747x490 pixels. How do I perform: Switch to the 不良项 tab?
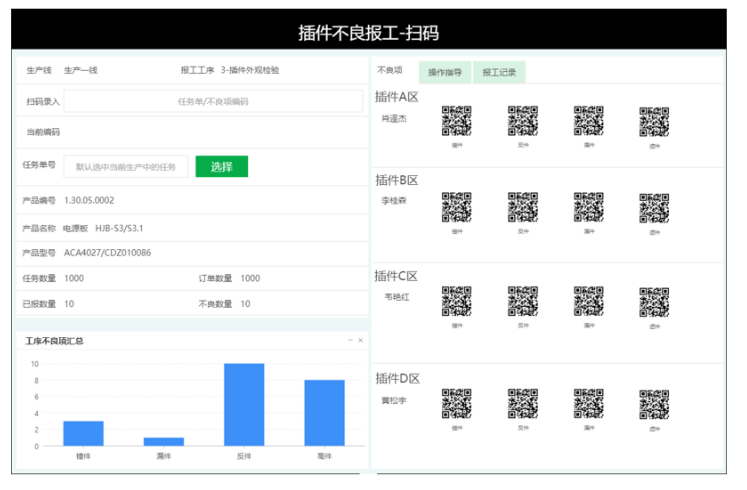[390, 71]
